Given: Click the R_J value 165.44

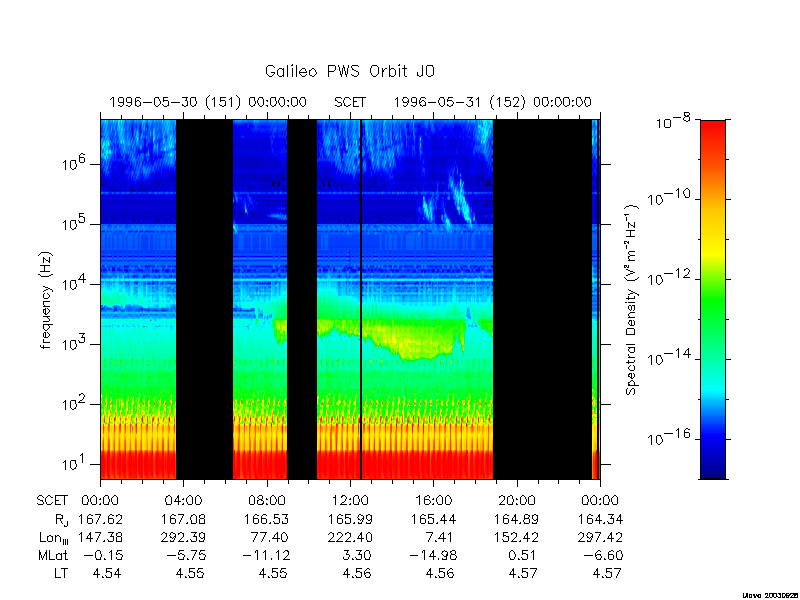Looking at the screenshot, I should tap(433, 519).
